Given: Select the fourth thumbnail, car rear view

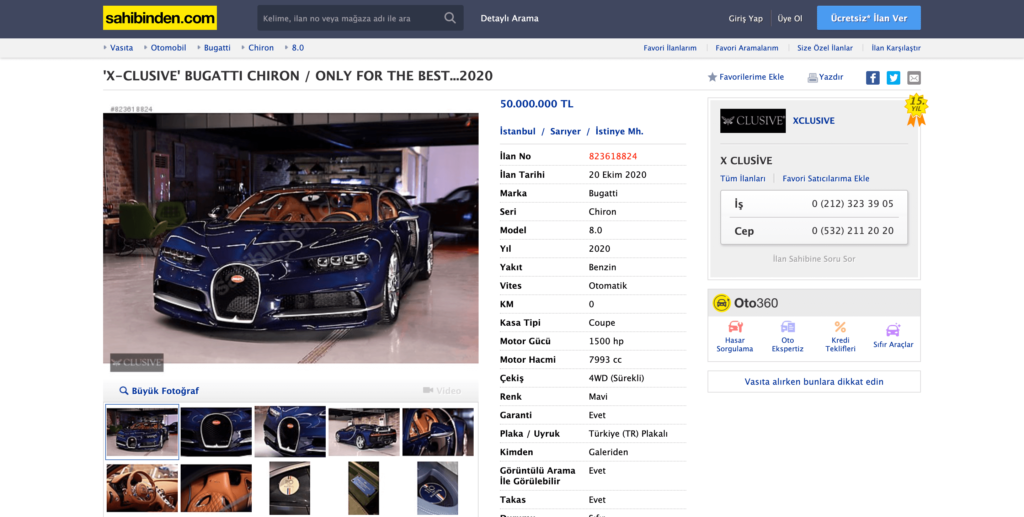Looking at the screenshot, I should click(364, 432).
